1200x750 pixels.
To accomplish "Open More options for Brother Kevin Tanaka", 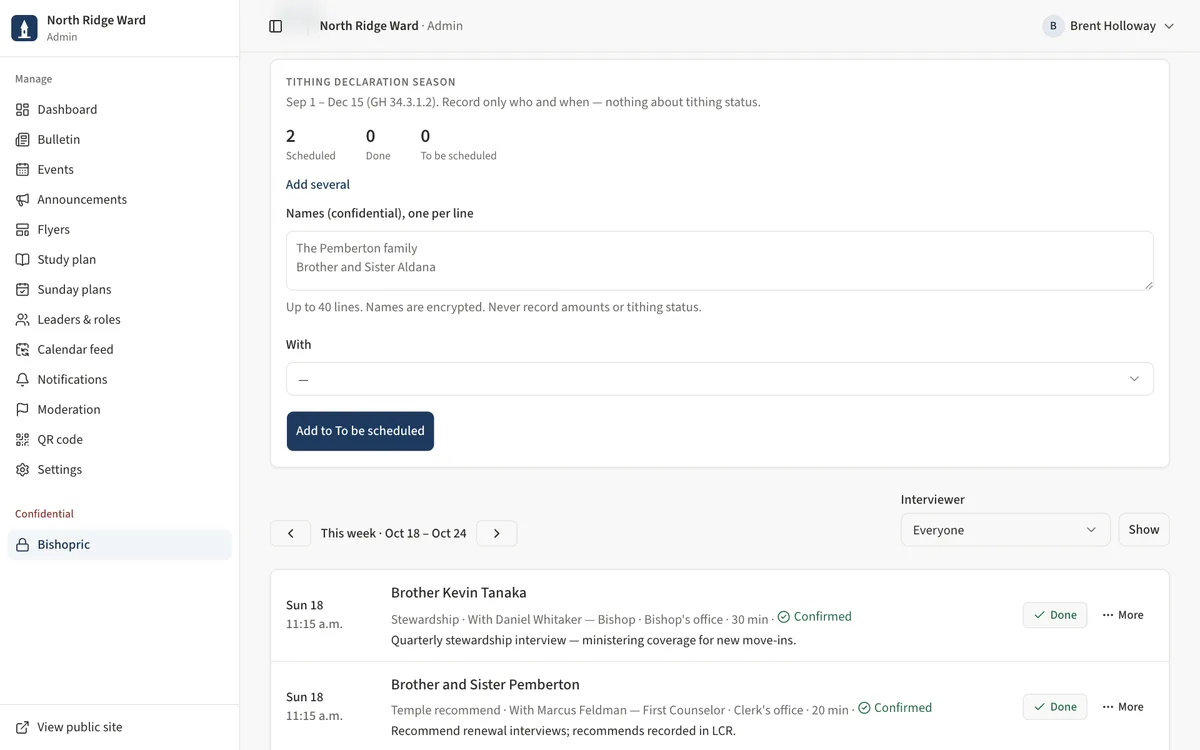I will (1123, 615).
